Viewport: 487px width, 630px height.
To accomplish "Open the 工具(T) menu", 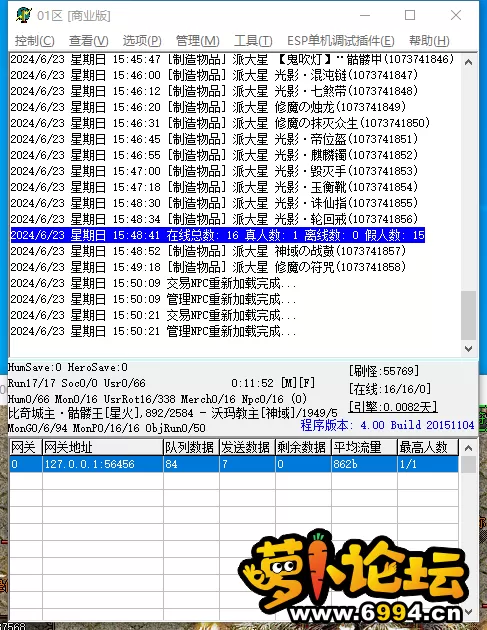I will click(x=253, y=41).
